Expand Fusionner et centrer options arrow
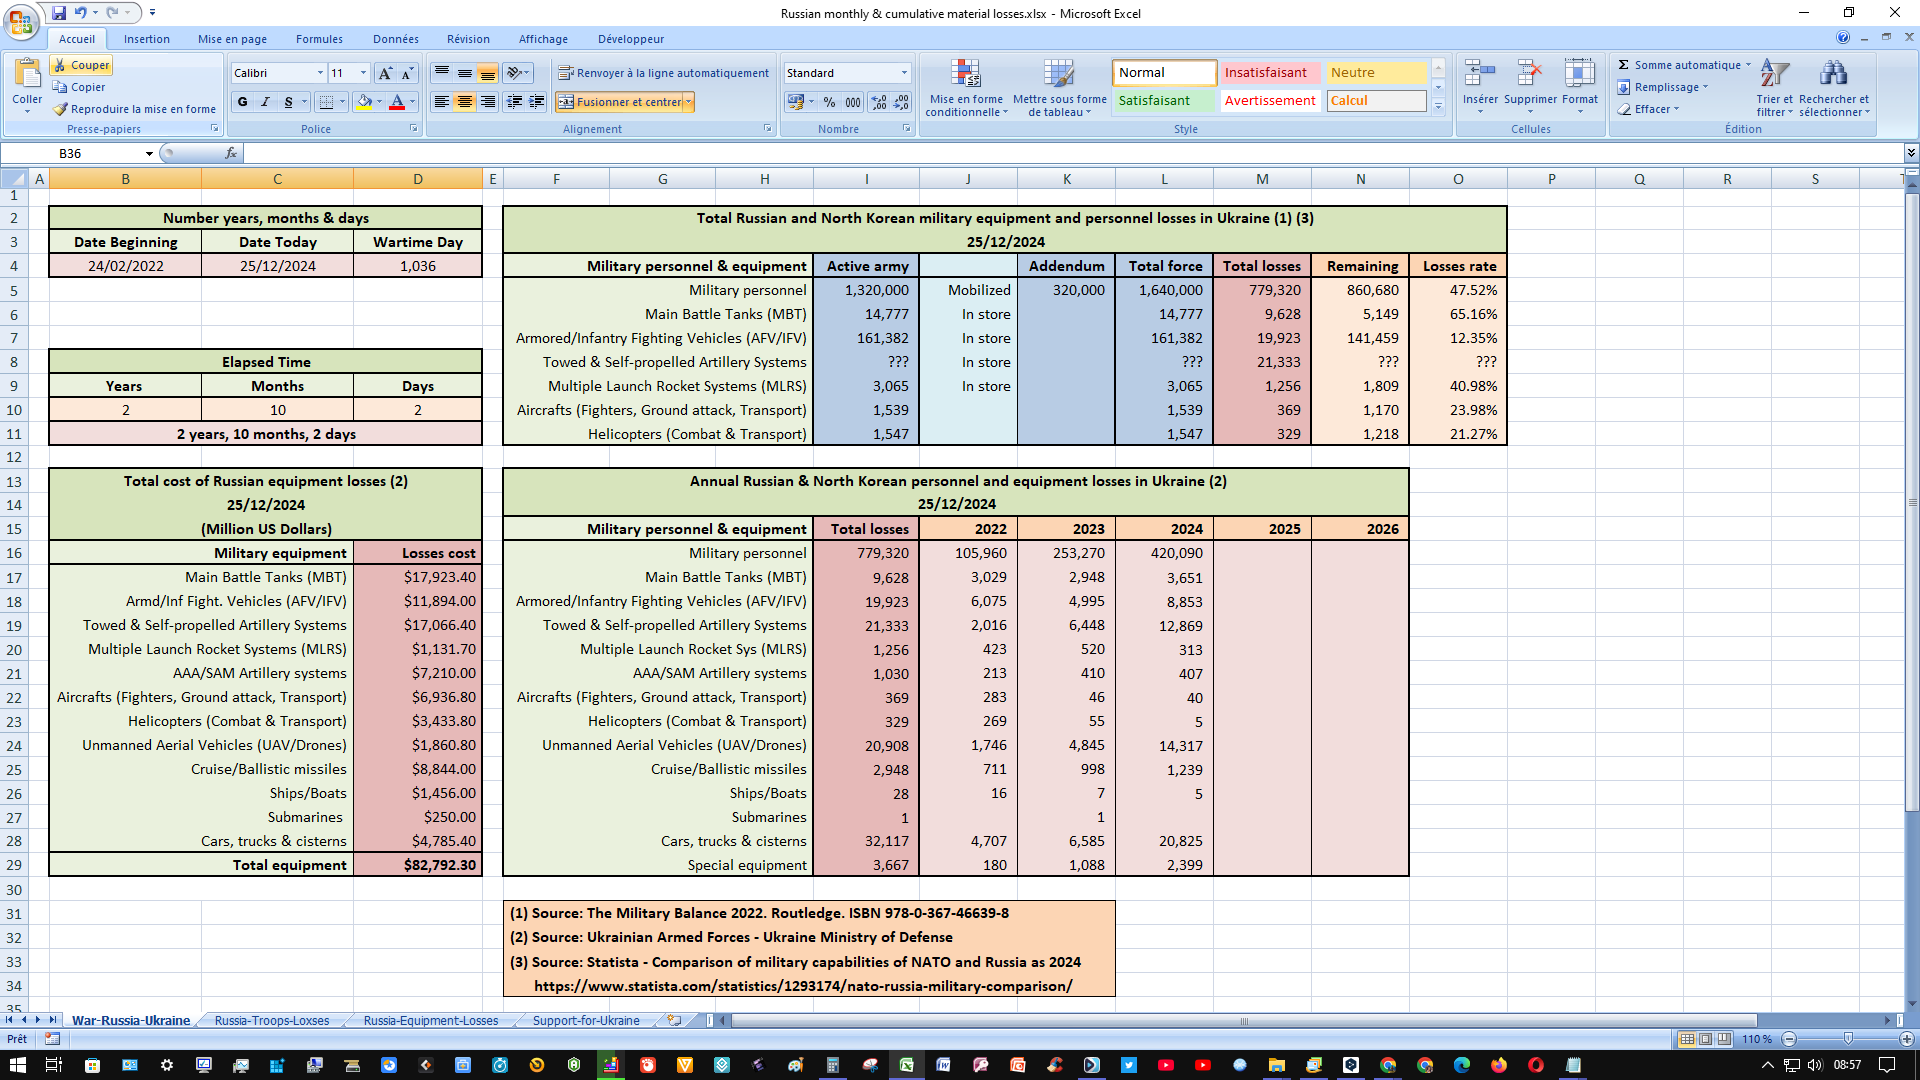 coord(688,102)
